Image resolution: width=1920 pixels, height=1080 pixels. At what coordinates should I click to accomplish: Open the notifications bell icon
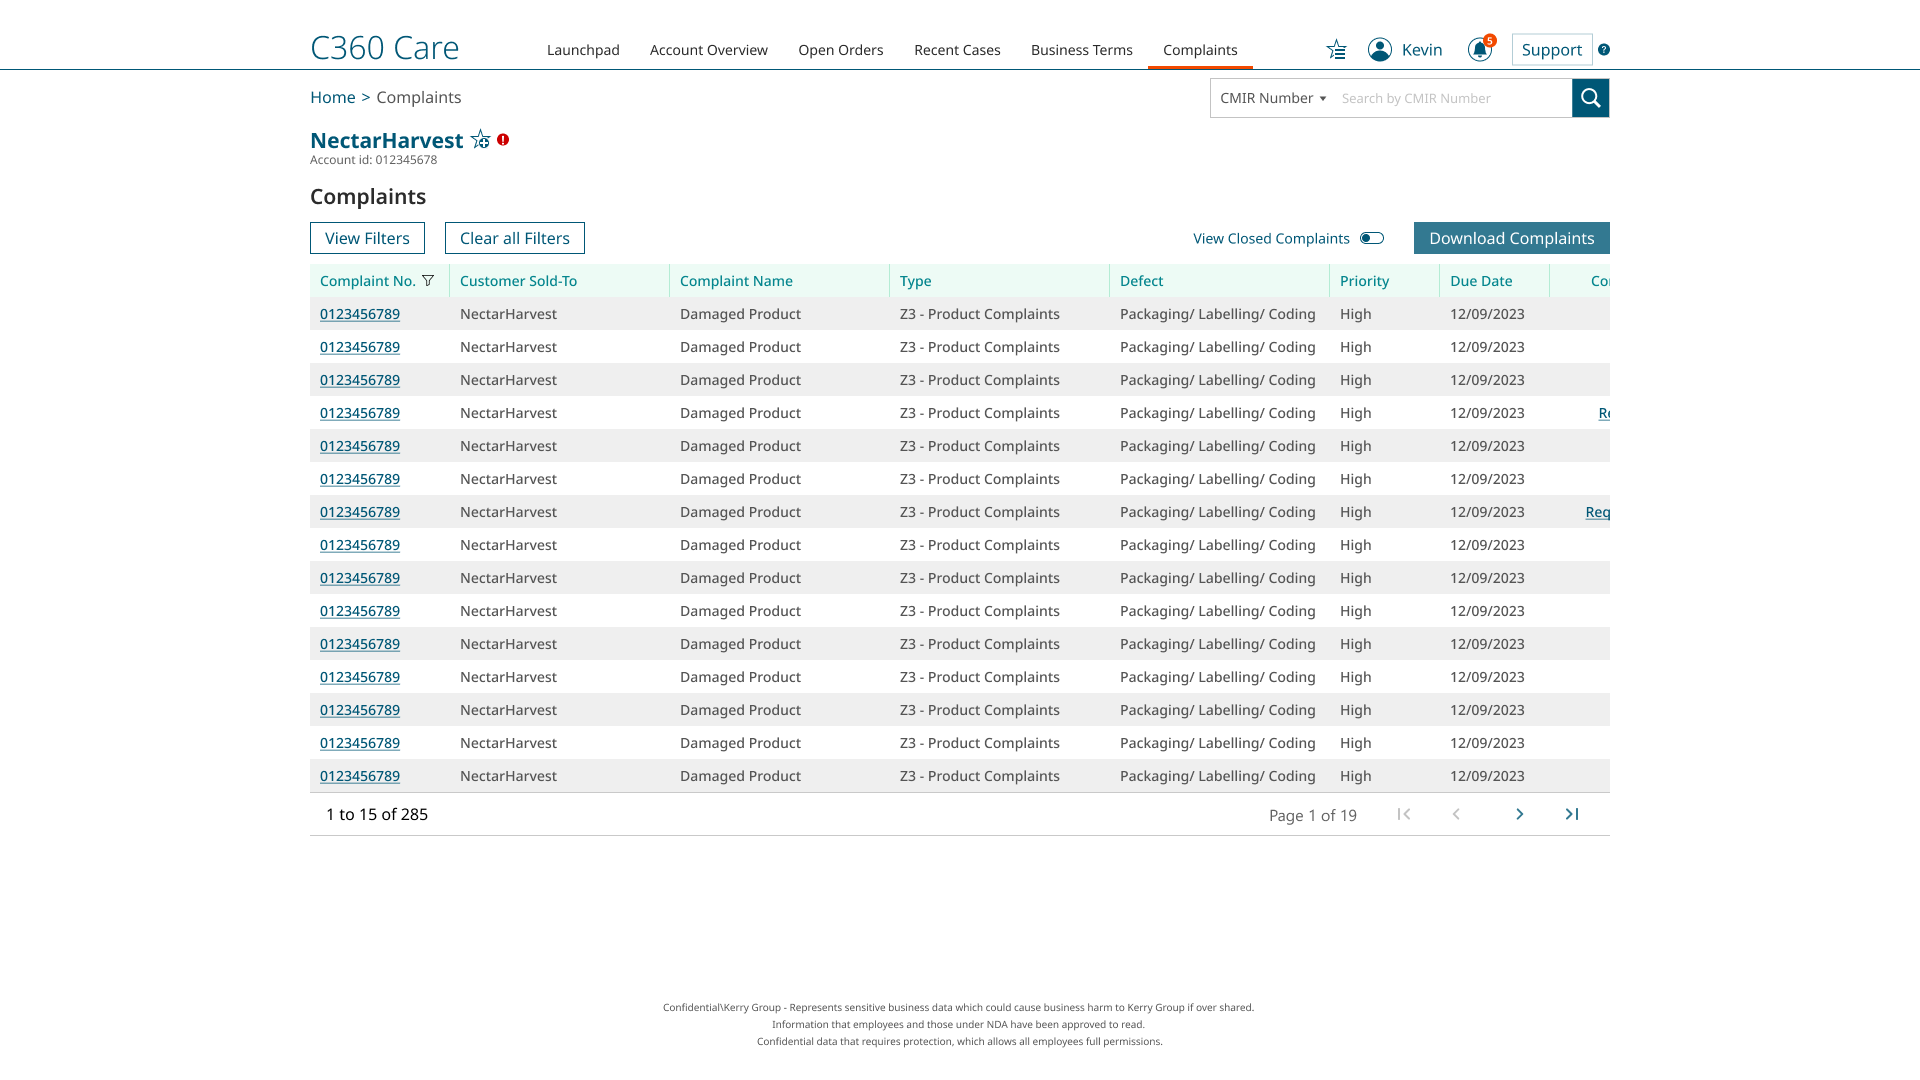tap(1479, 50)
